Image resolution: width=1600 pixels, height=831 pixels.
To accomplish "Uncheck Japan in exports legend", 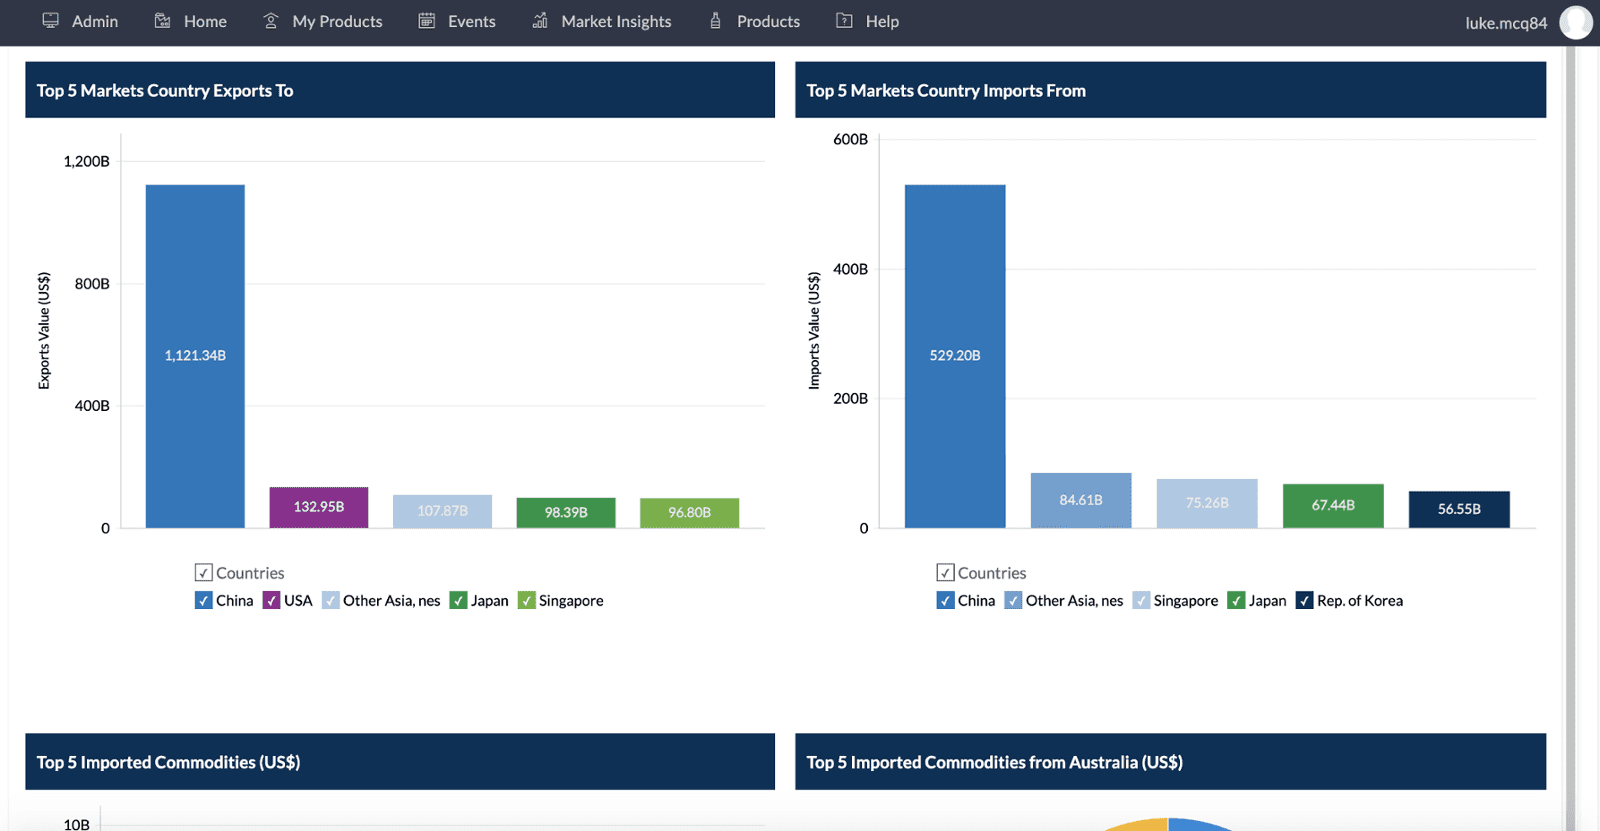I will point(458,600).
